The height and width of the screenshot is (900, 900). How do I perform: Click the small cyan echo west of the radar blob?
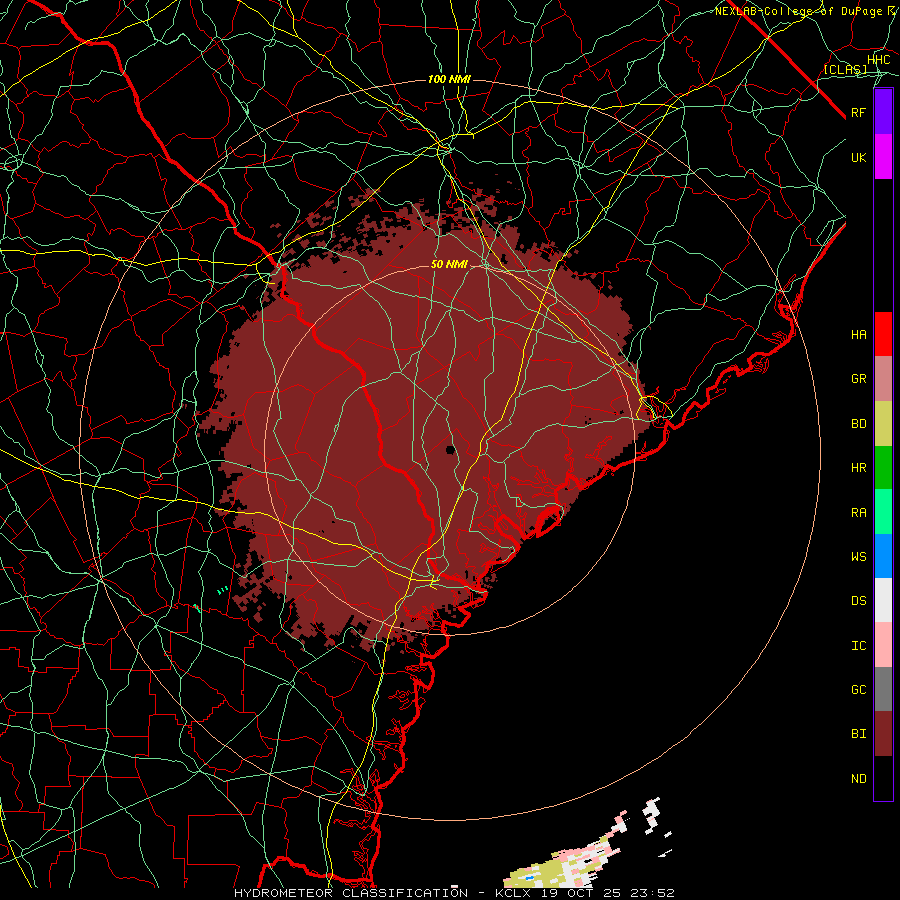[222, 589]
